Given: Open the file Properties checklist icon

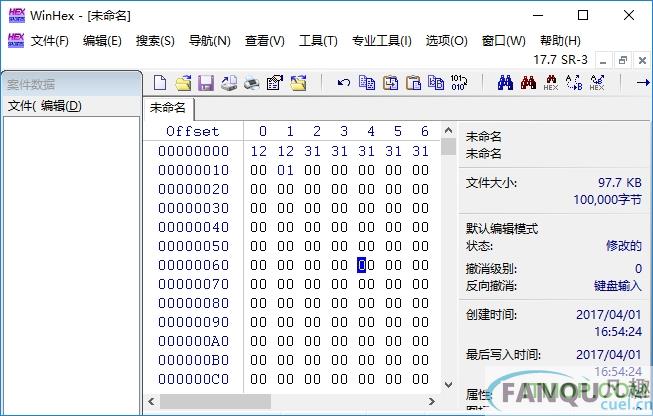Looking at the screenshot, I should point(275,82).
